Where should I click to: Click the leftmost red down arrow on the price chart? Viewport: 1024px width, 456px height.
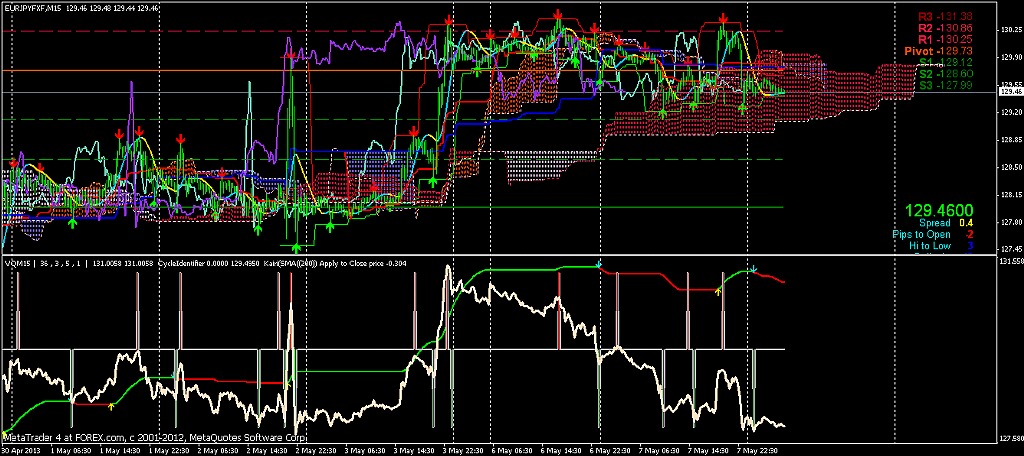14,163
